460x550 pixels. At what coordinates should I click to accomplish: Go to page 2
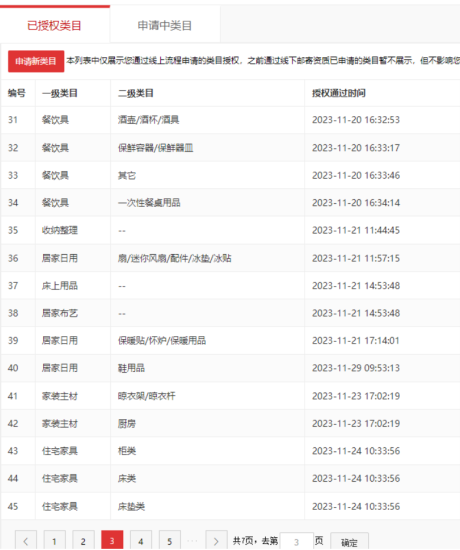tap(83, 540)
